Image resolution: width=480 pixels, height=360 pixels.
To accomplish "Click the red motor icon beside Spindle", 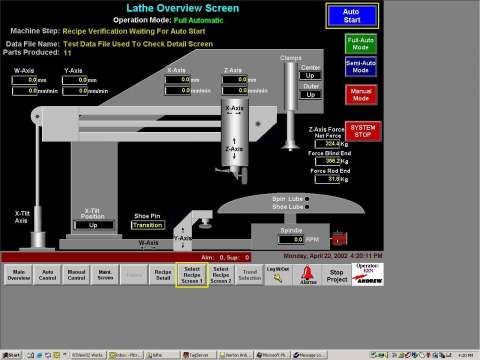I will 339,239.
